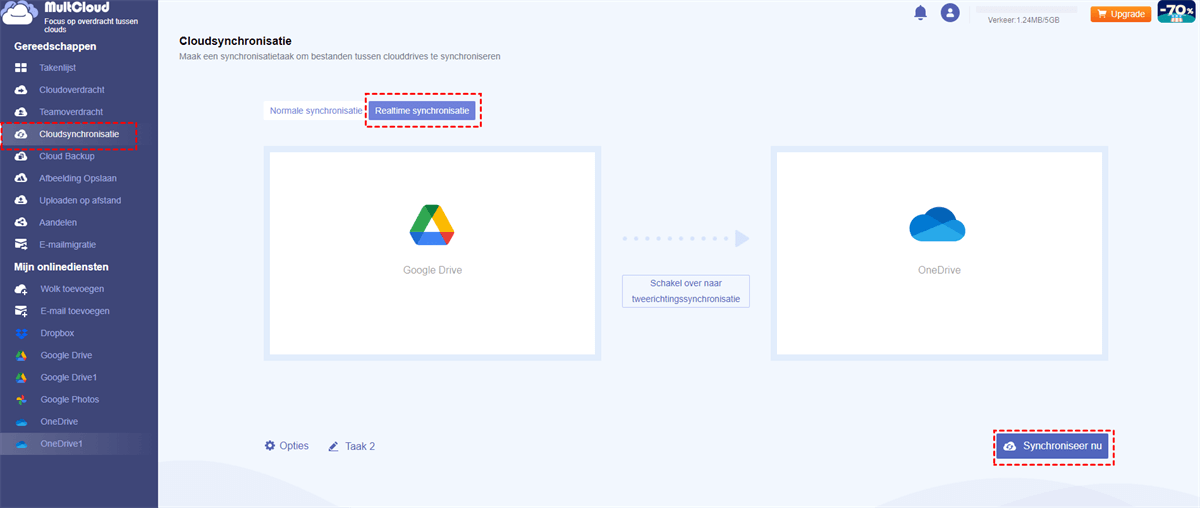The height and width of the screenshot is (508, 1200).
Task: Click the large Google Drive source logo
Action: [432, 225]
